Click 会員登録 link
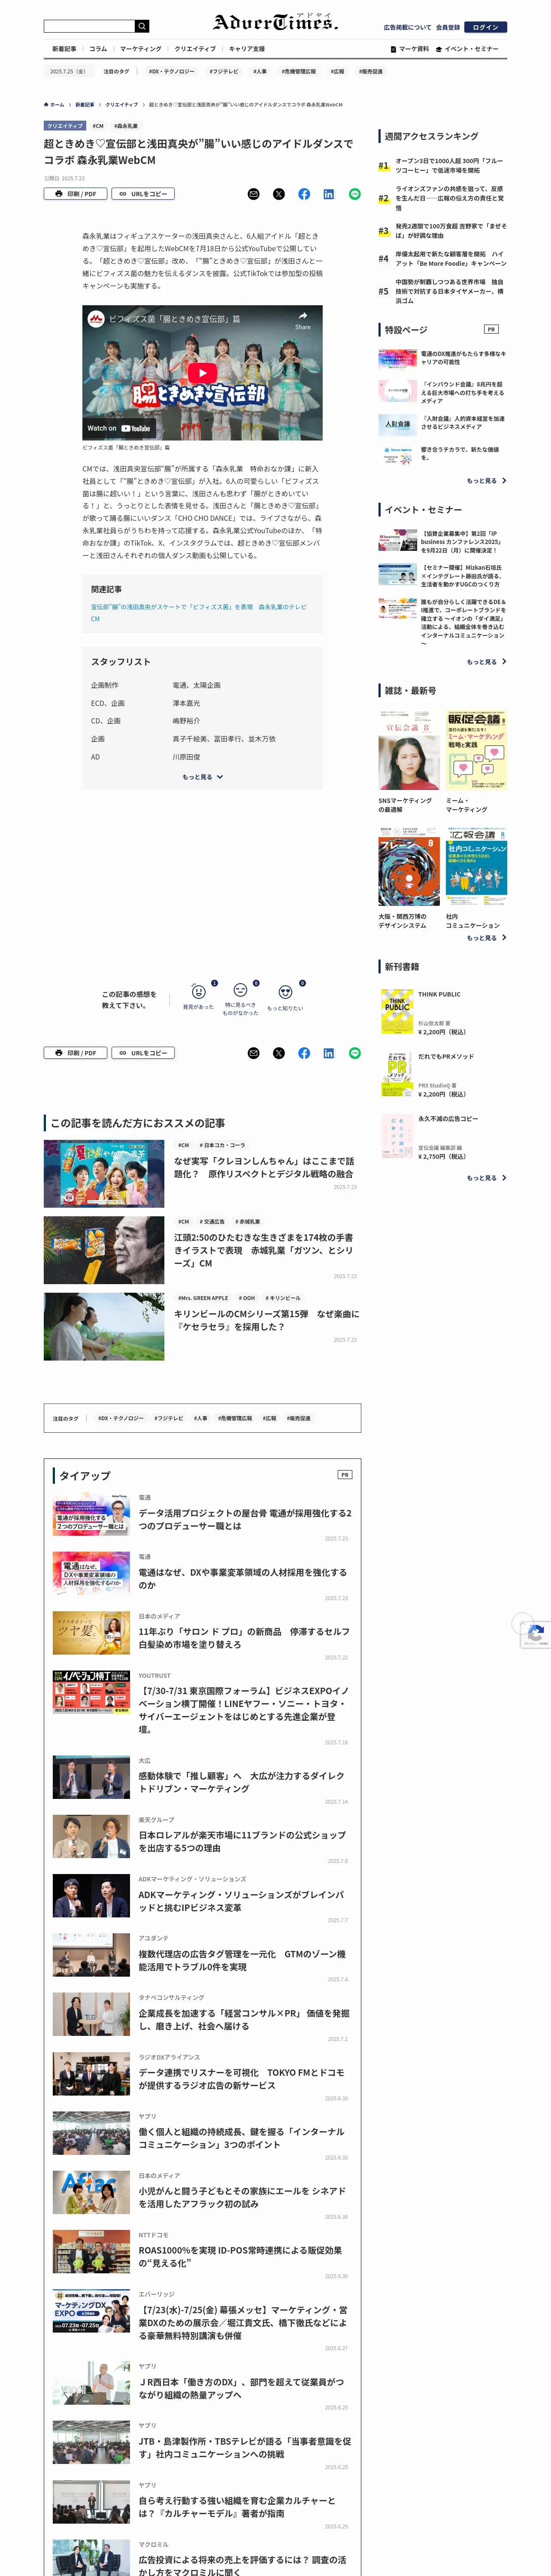The width and height of the screenshot is (551, 2576). [x=447, y=27]
